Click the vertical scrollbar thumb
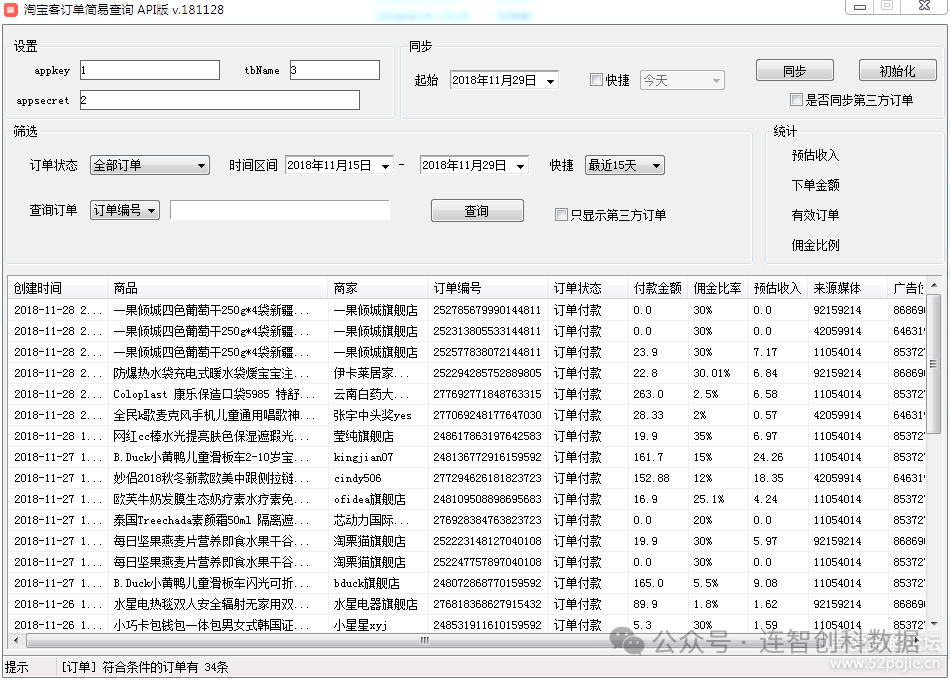Screen dimensions: 950x680 [x=934, y=362]
